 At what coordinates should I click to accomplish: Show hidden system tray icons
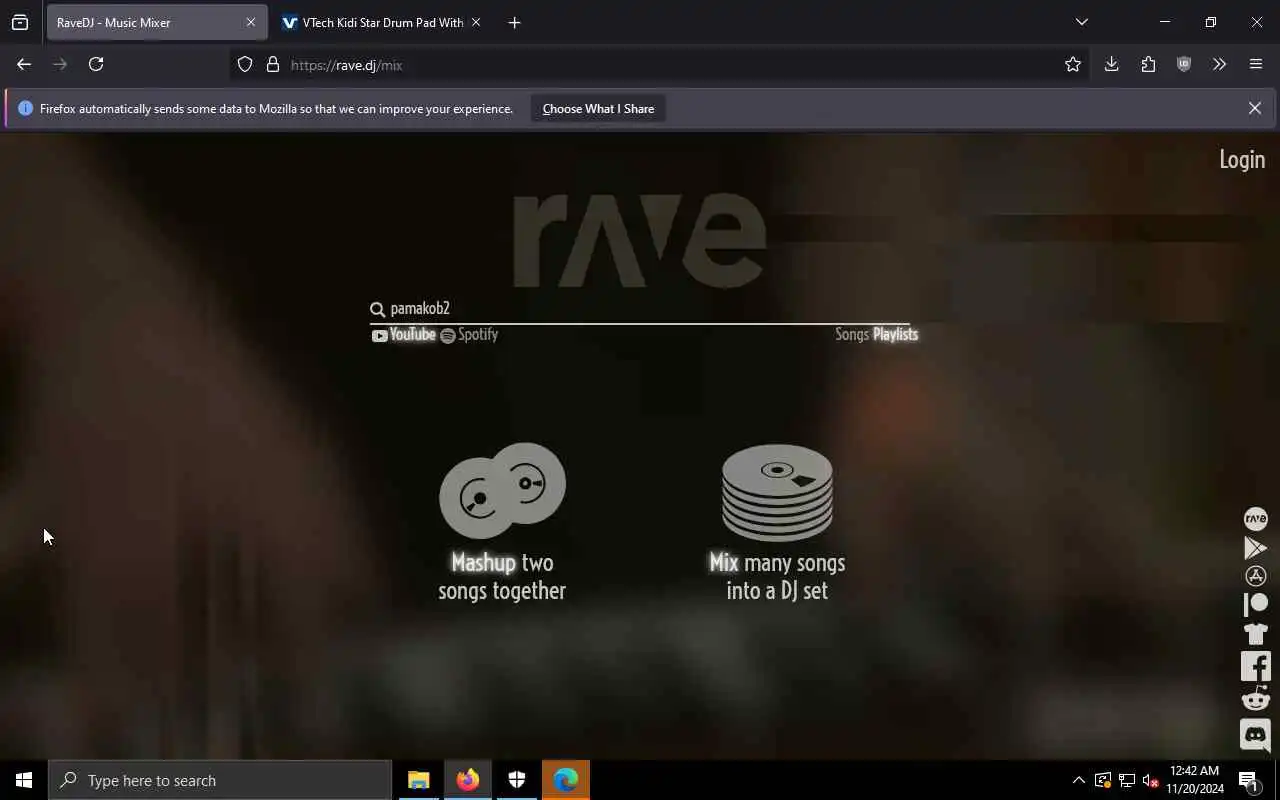click(1078, 780)
